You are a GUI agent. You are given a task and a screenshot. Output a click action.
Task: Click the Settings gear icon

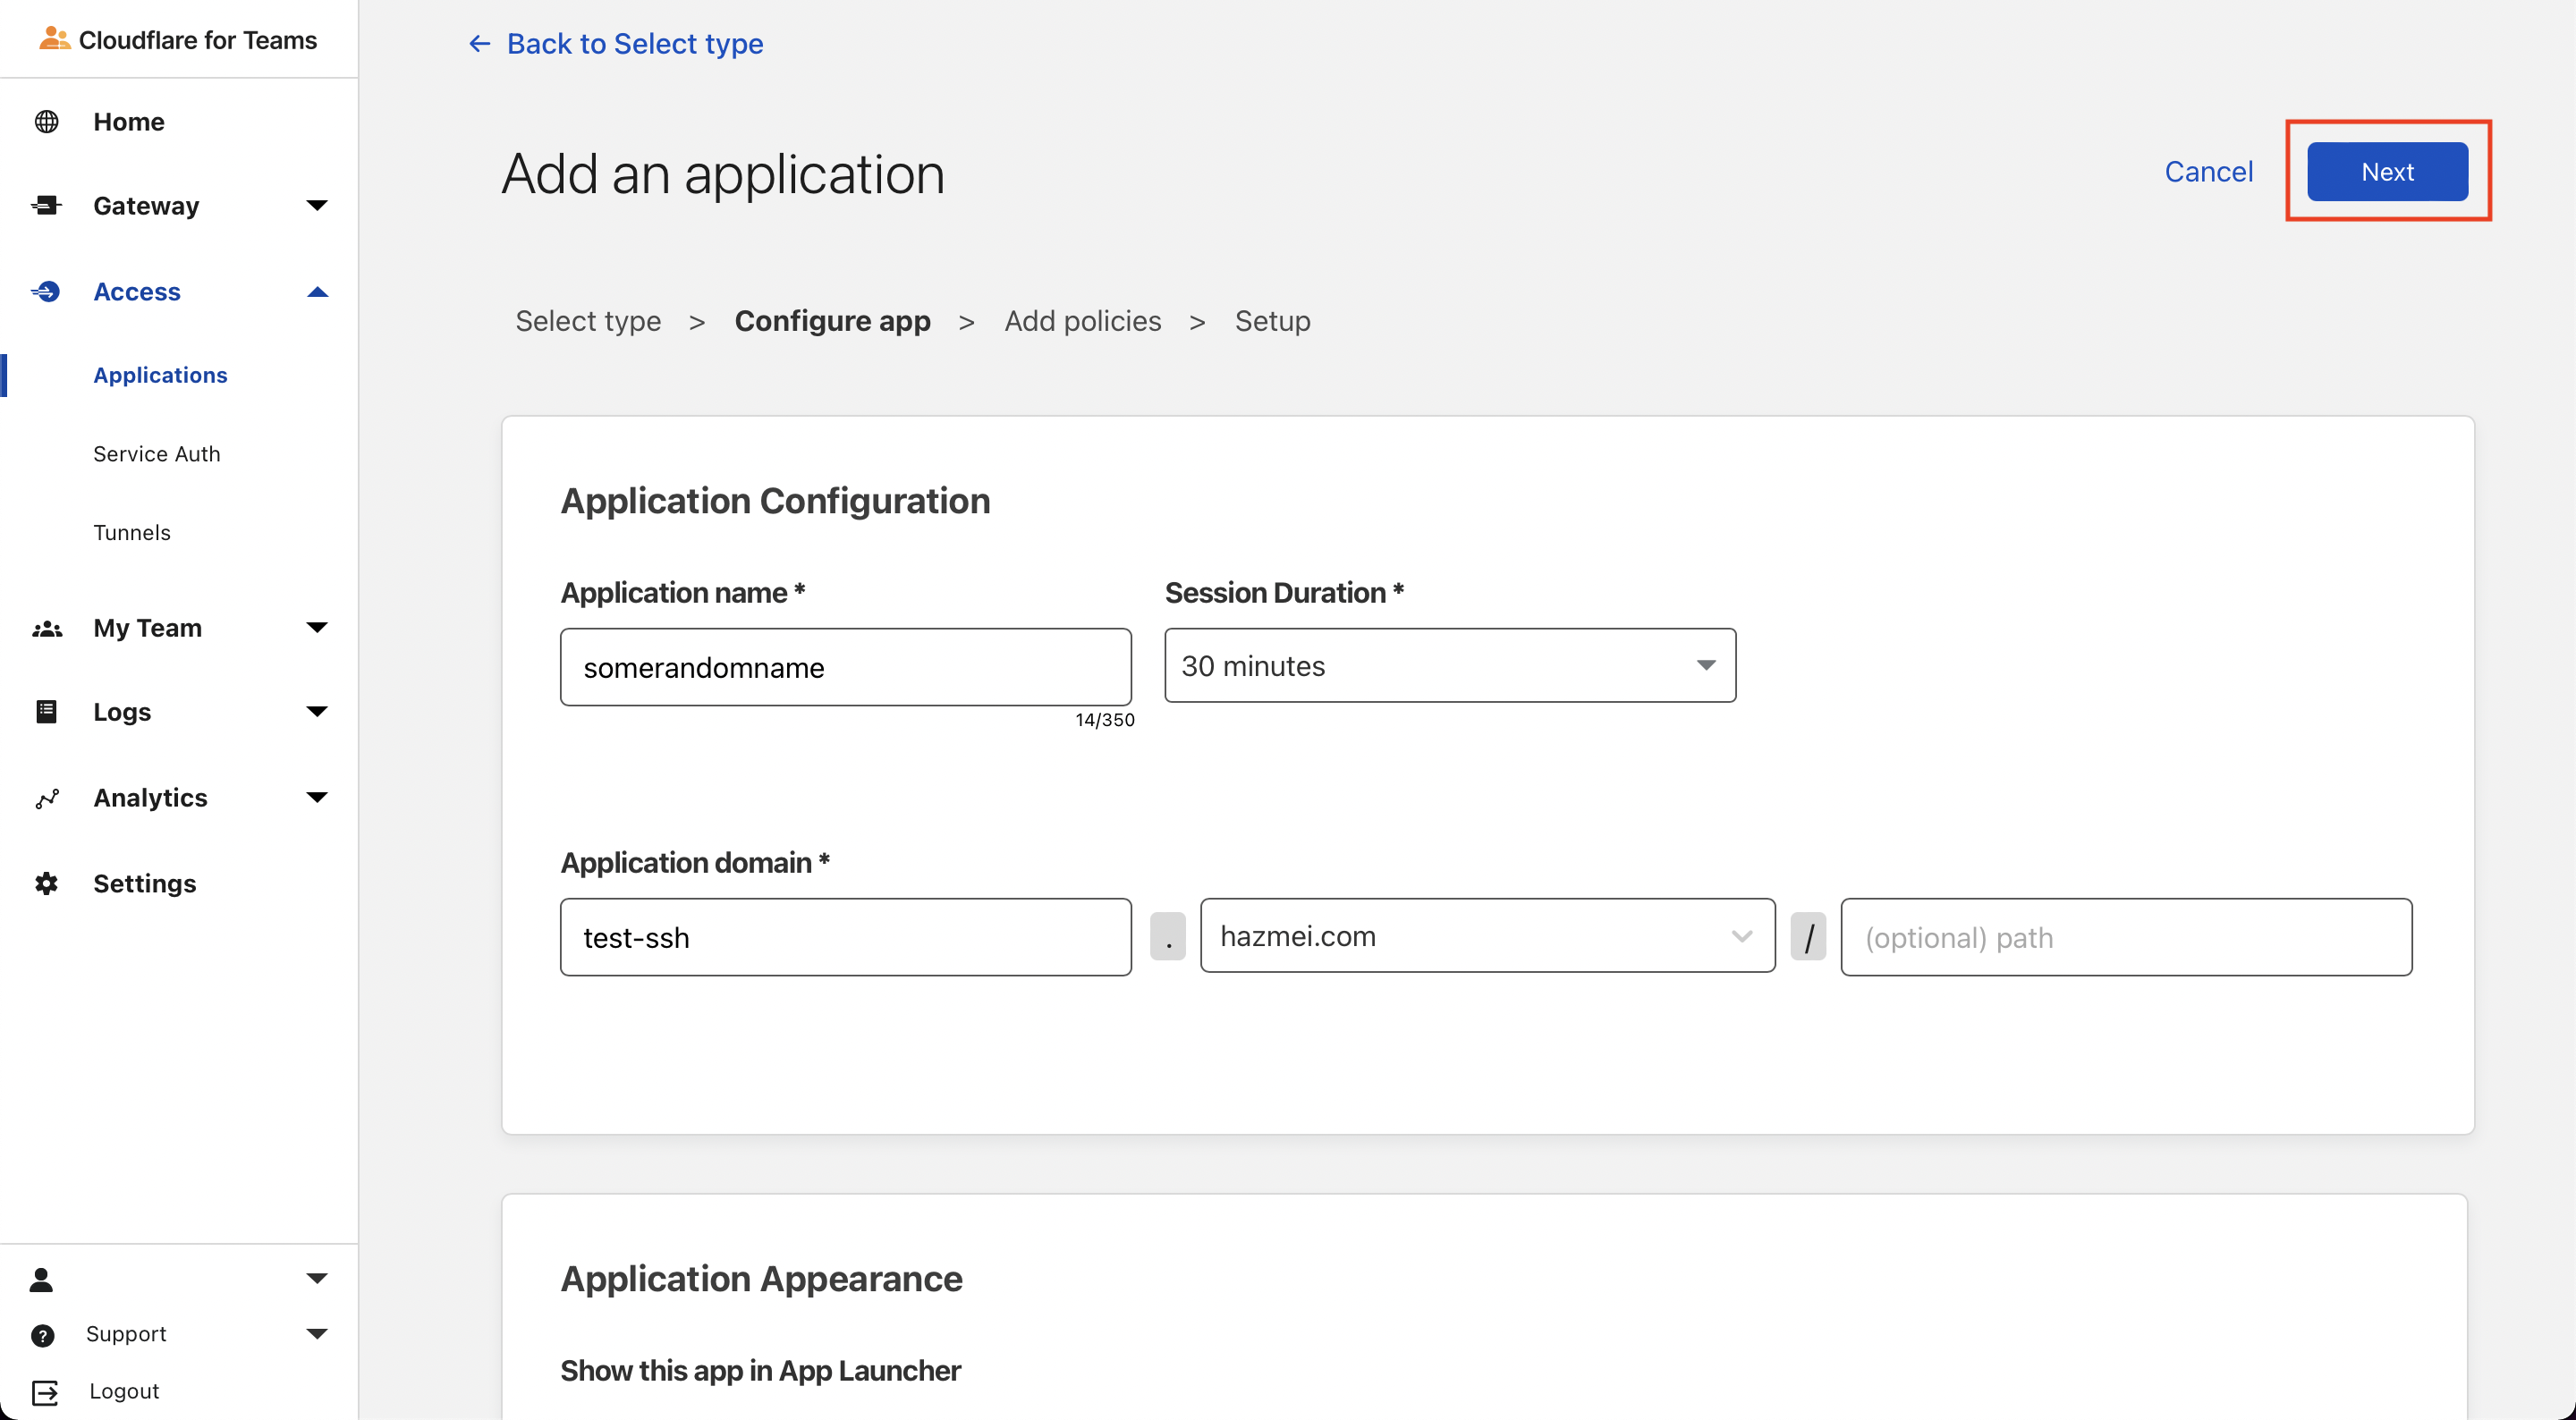tap(46, 883)
